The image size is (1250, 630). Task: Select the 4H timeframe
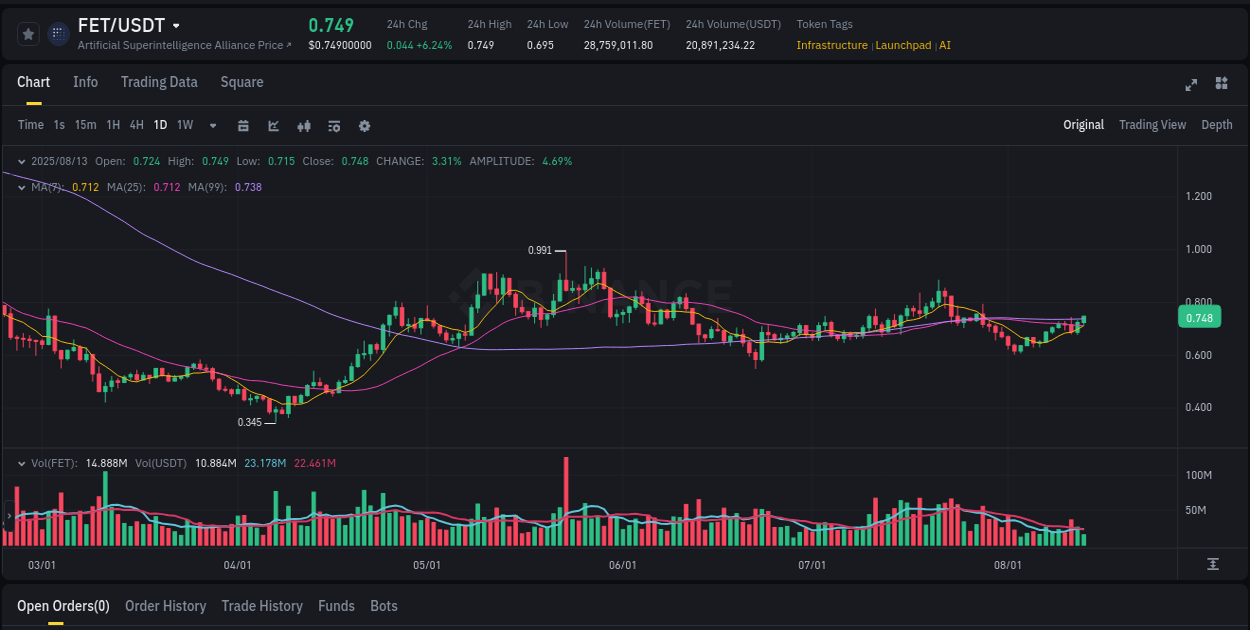point(136,125)
